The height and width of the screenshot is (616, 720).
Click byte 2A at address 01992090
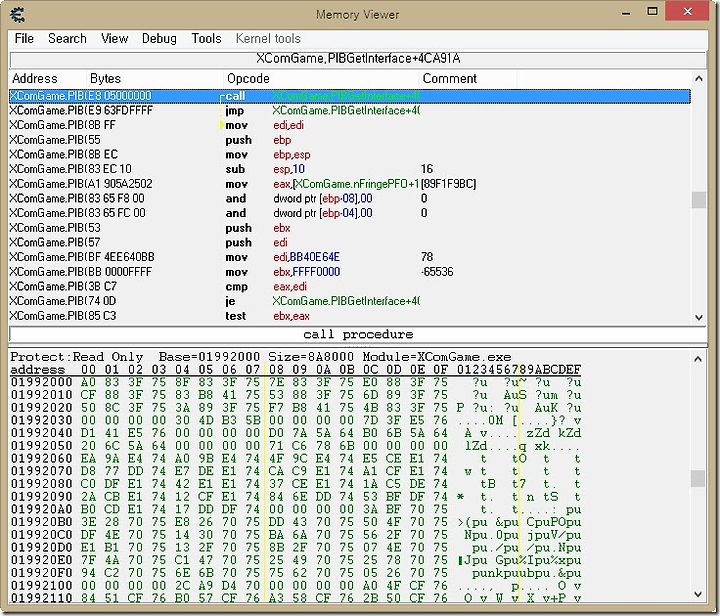pos(88,496)
